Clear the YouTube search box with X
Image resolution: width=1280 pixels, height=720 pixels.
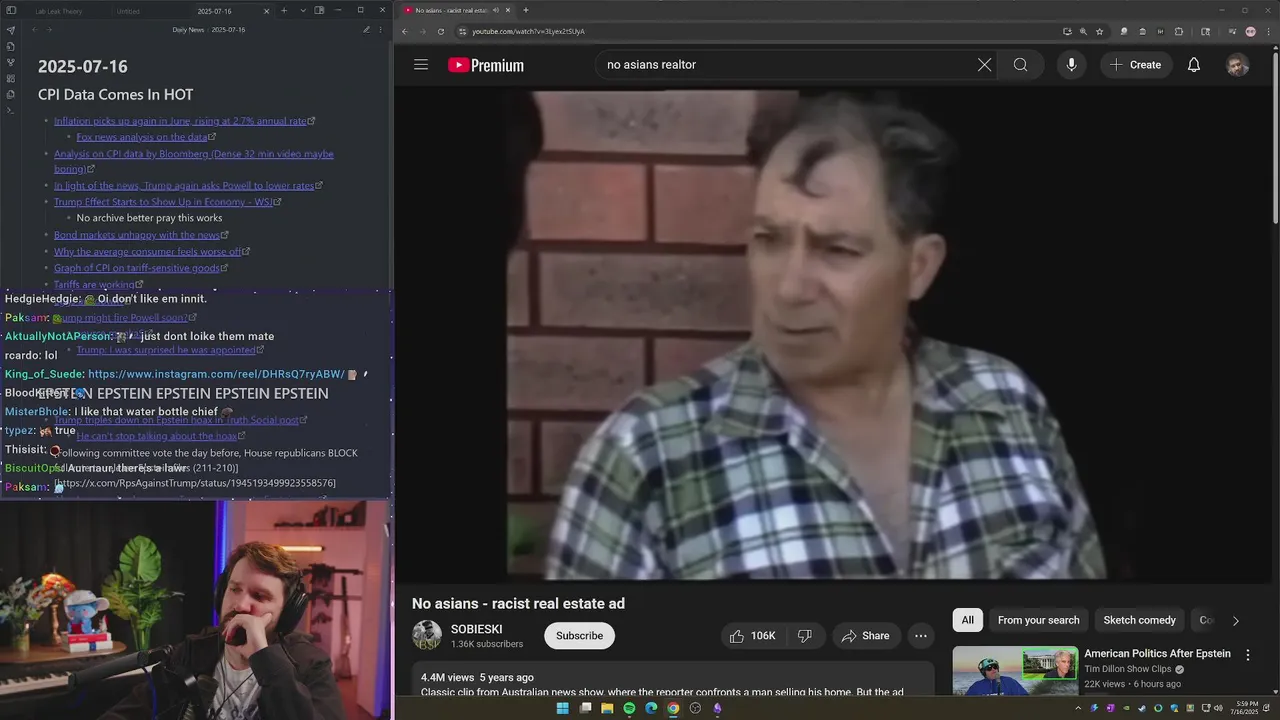pos(984,65)
